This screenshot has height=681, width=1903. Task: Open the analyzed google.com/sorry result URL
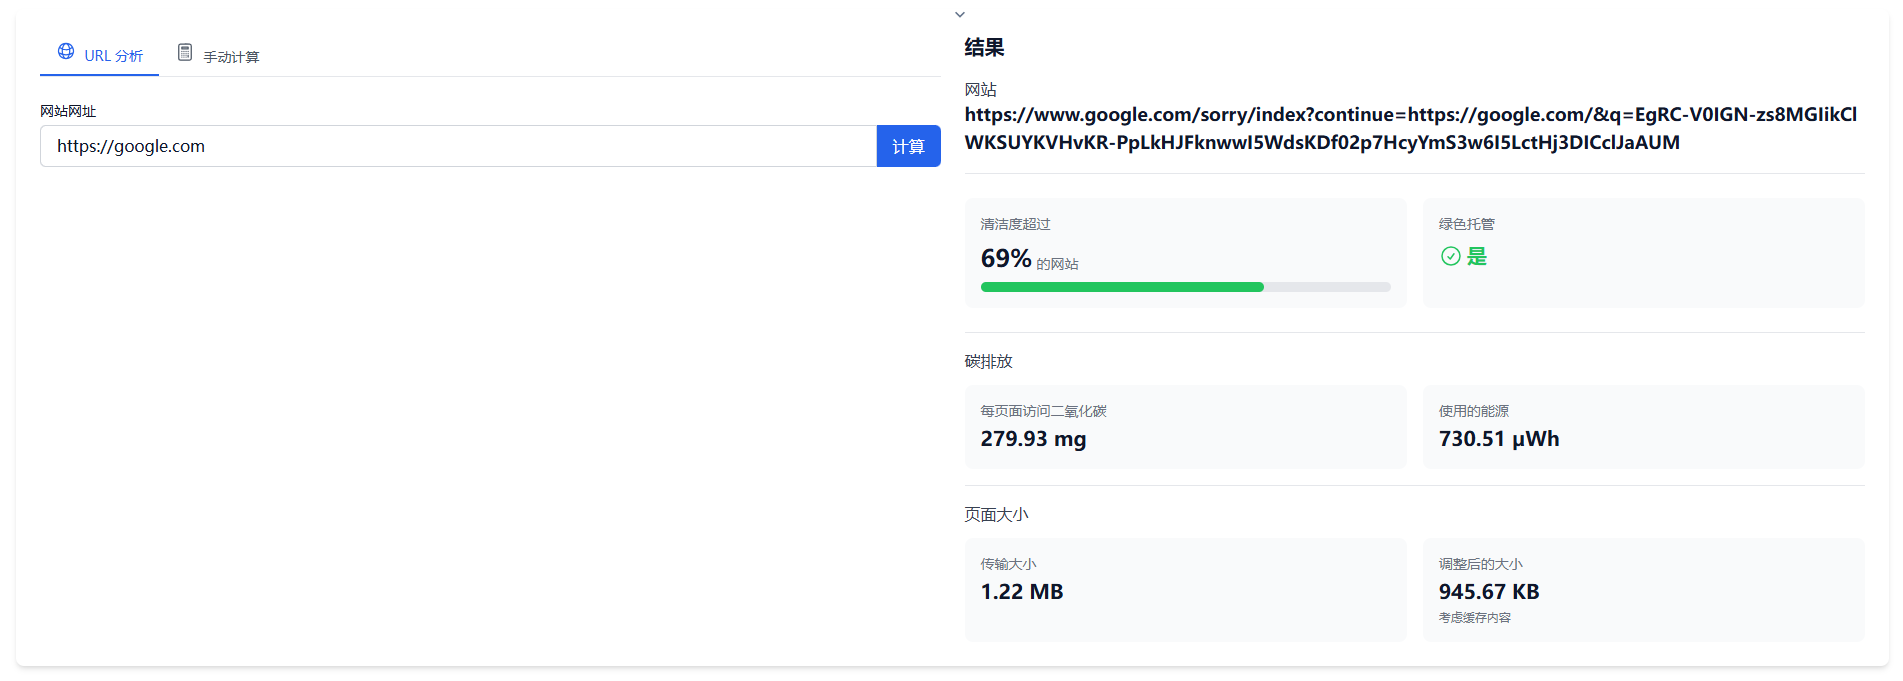click(1410, 129)
